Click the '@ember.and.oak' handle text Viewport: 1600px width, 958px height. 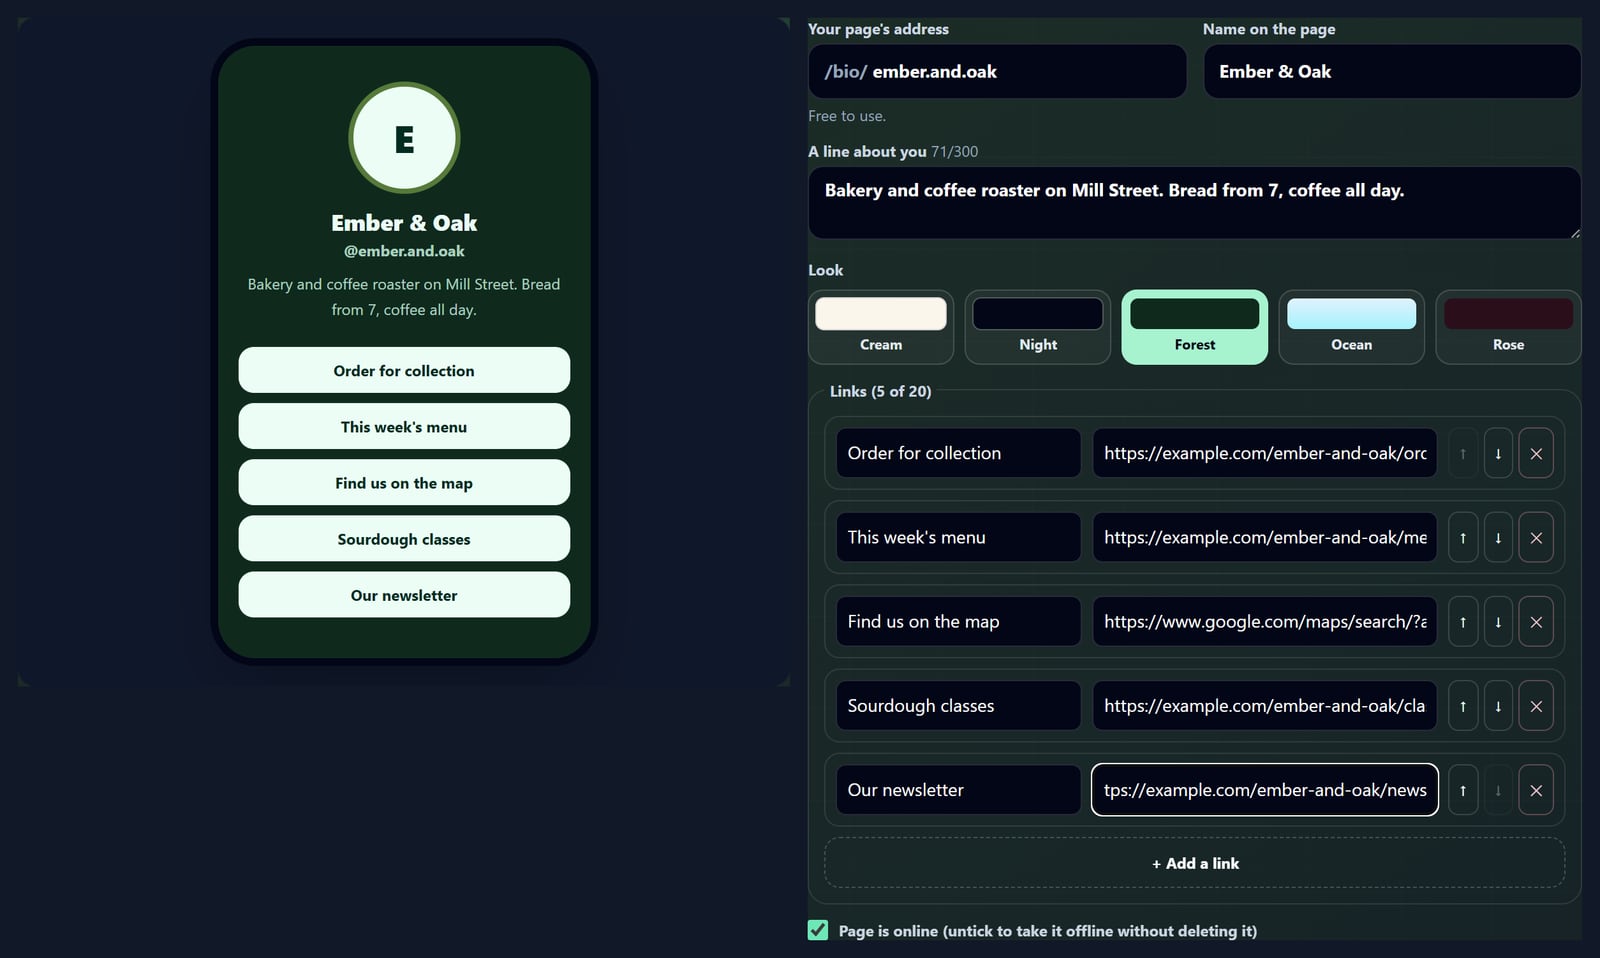(x=404, y=251)
